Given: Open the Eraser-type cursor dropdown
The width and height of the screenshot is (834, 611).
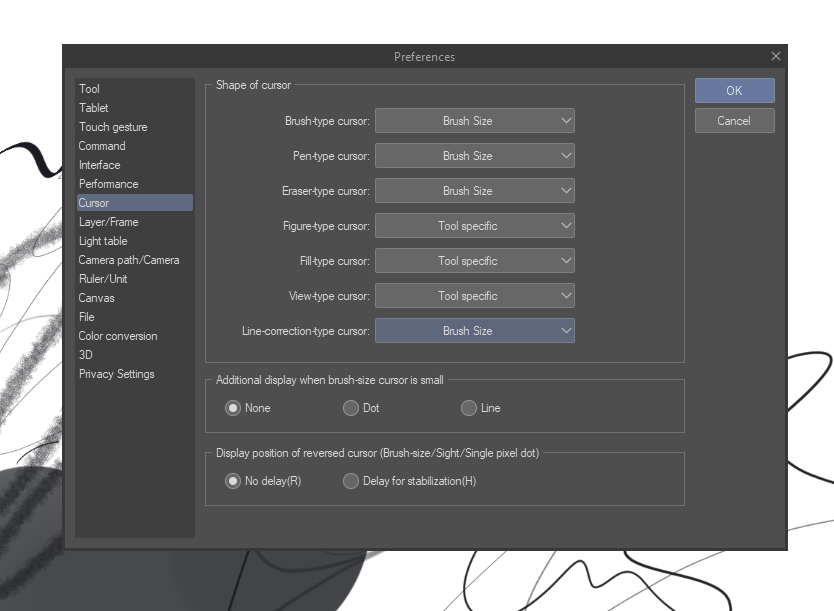Looking at the screenshot, I should pyautogui.click(x=474, y=190).
